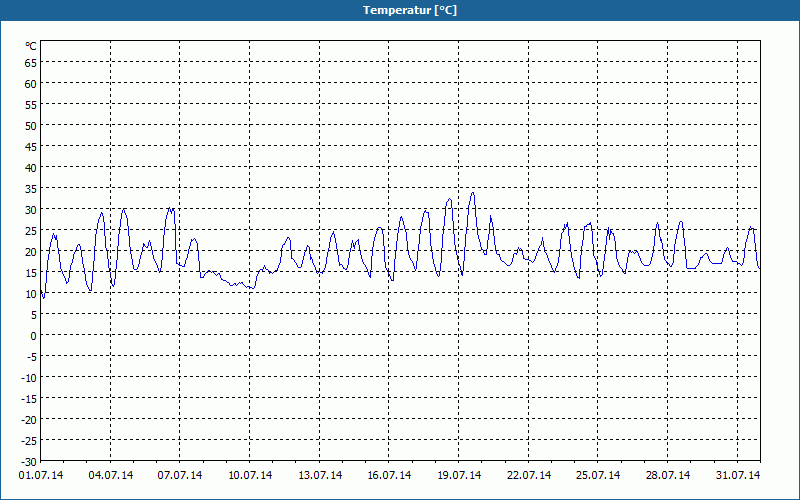Click the Temperatur [°C] chart title
This screenshot has height=500, width=800.
(x=410, y=10)
